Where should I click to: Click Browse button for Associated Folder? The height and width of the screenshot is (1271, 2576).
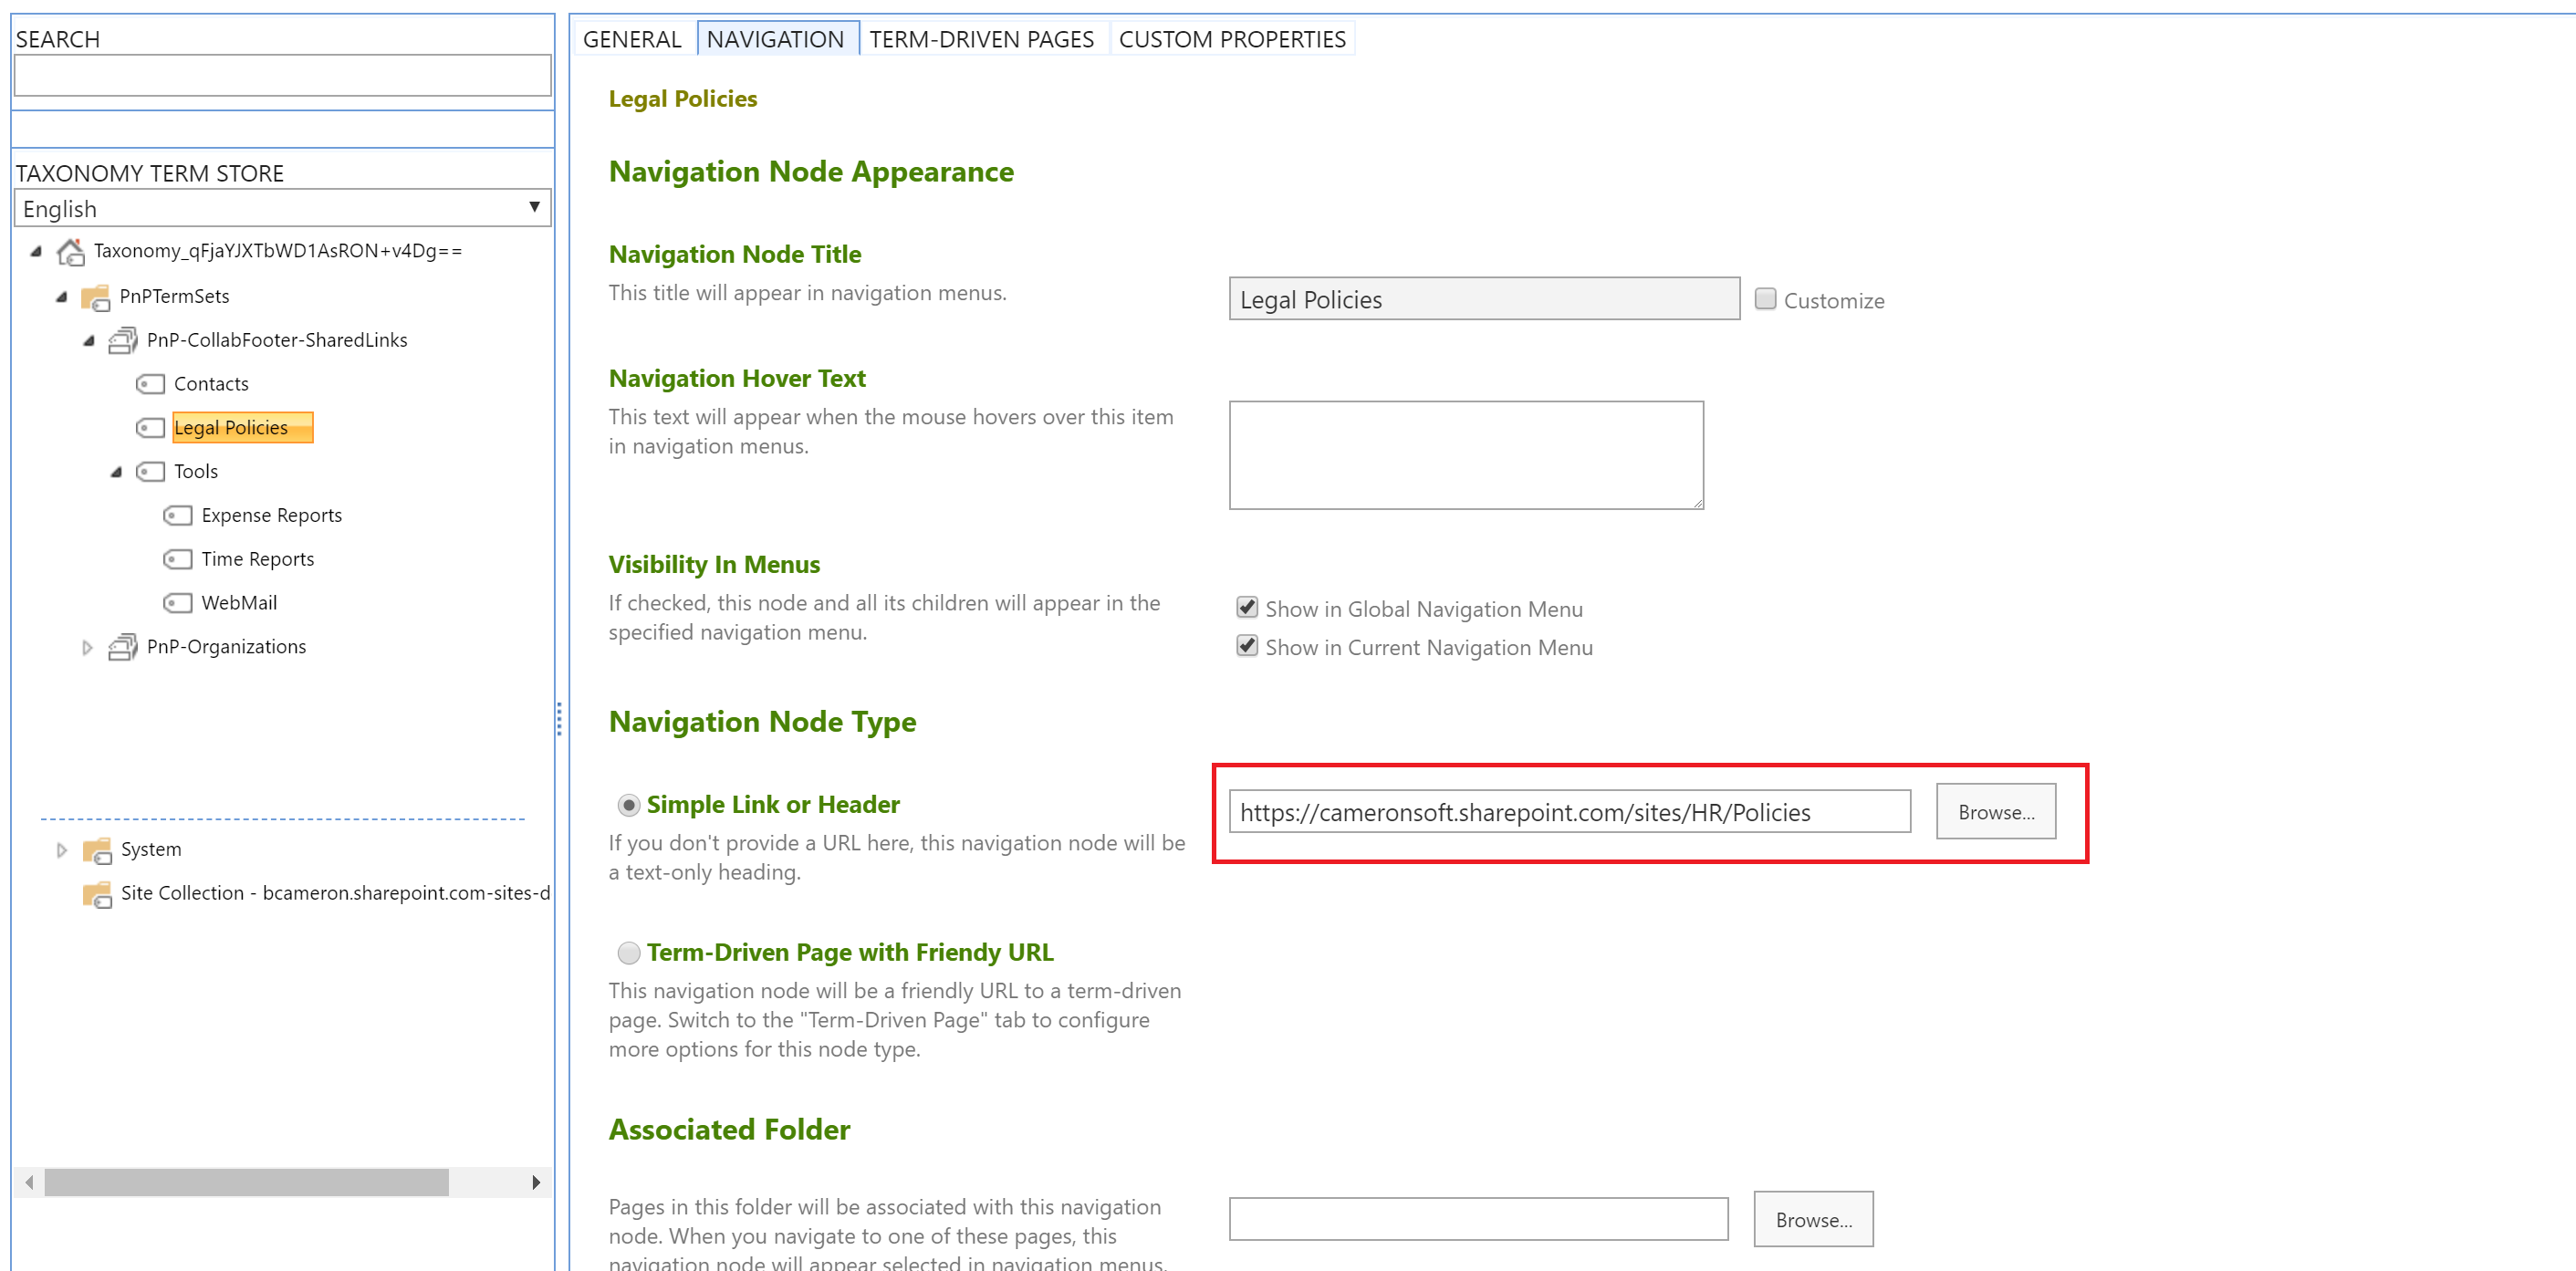1812,1219
